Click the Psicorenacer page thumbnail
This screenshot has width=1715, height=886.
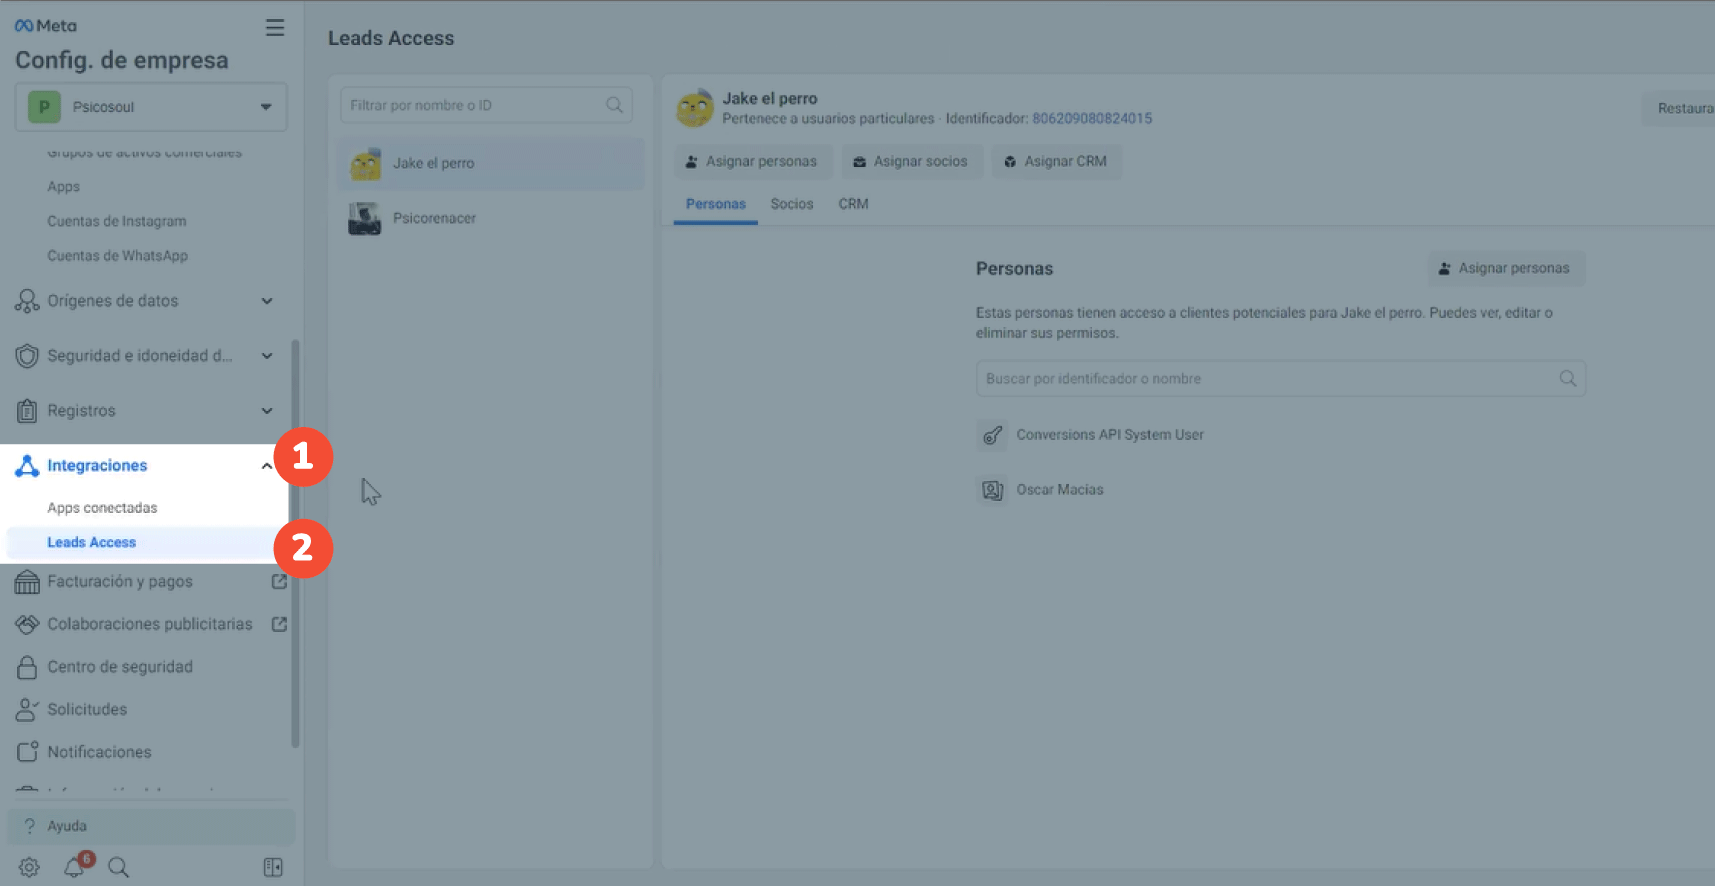[365, 218]
